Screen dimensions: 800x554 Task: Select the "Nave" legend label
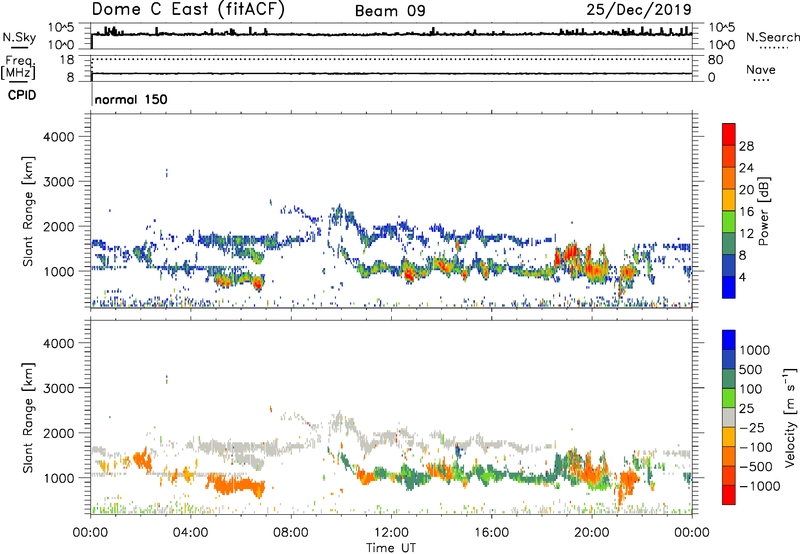pyautogui.click(x=761, y=70)
